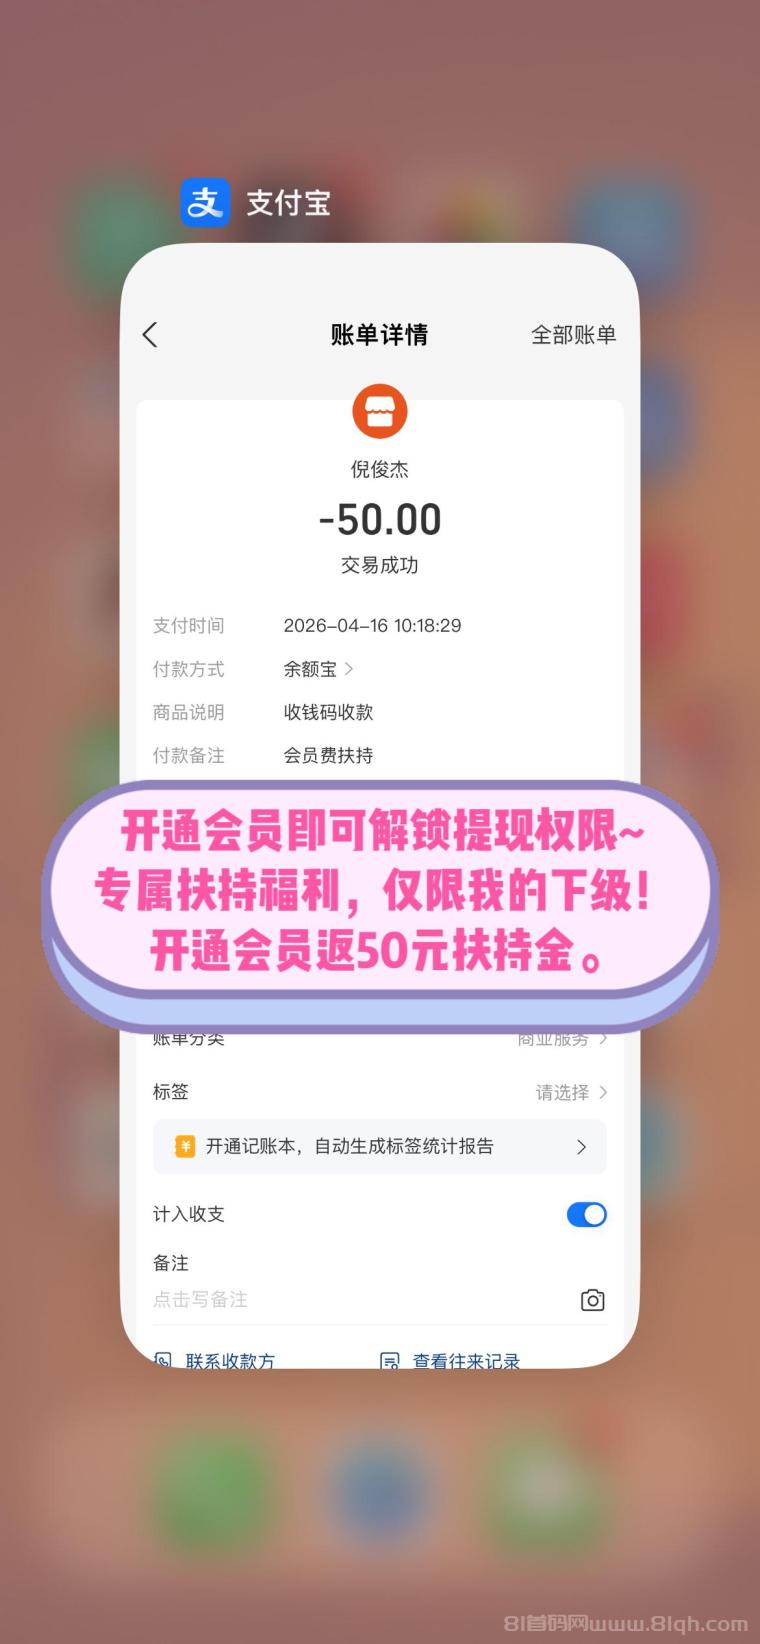Tap the camera icon in remarks
The height and width of the screenshot is (1644, 760).
point(592,1300)
